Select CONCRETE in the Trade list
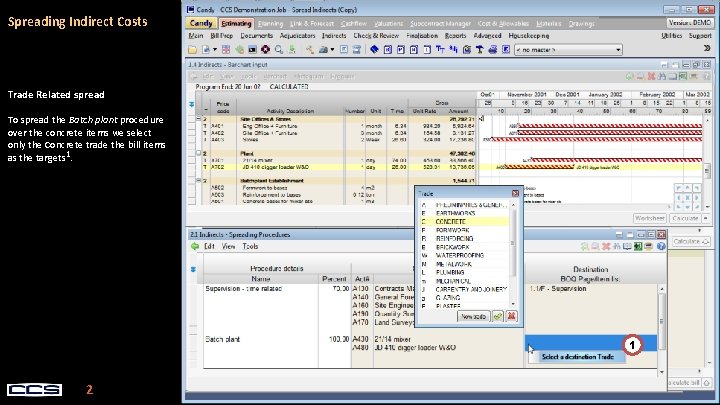 pyautogui.click(x=465, y=222)
